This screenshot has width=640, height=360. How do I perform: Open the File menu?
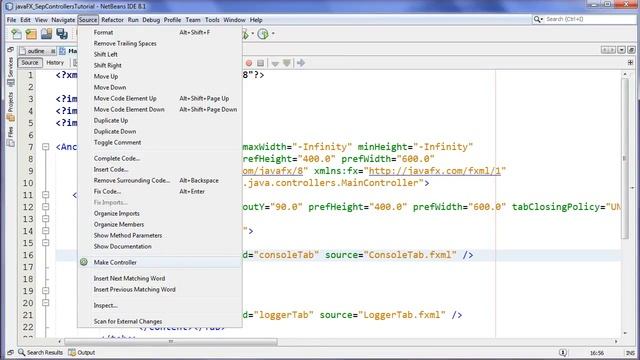pos(11,20)
